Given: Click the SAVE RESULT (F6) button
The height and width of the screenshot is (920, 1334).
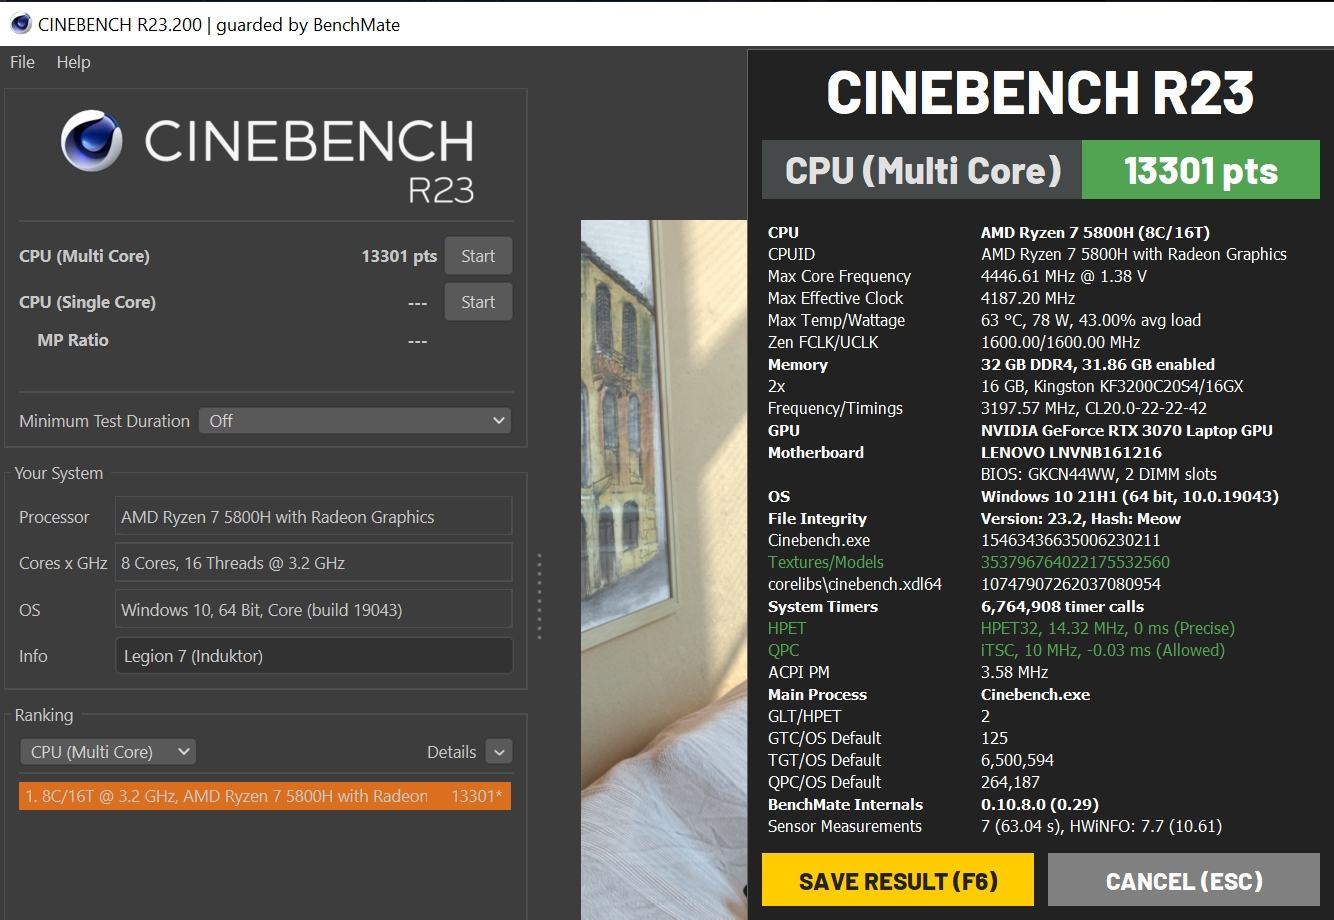Looking at the screenshot, I should [898, 881].
